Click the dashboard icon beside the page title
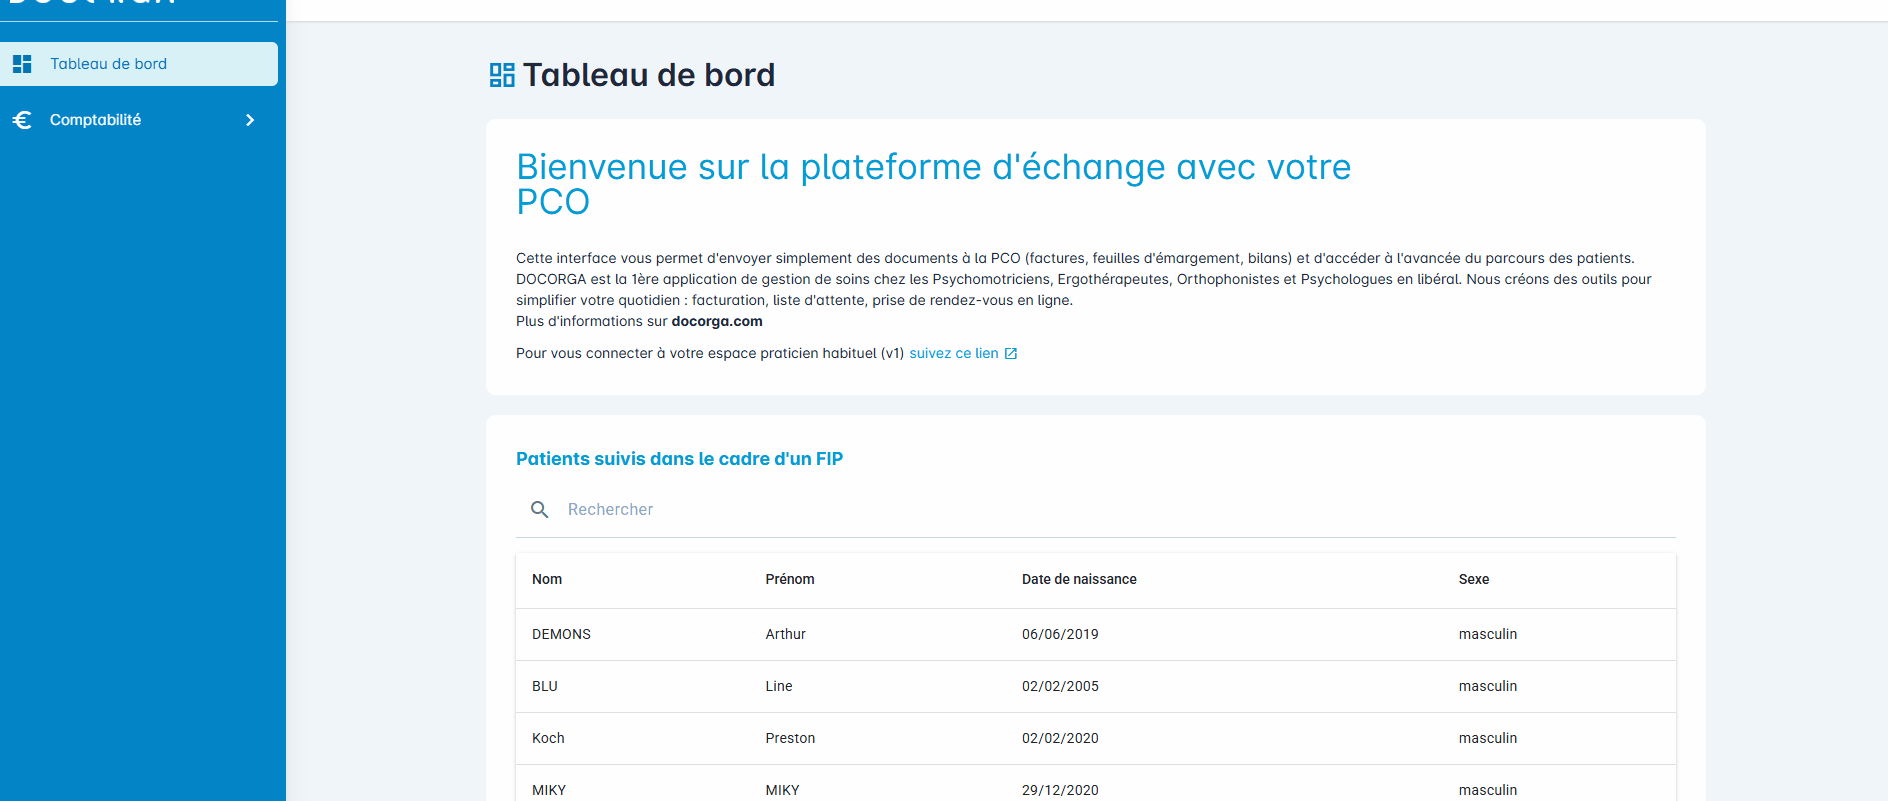Screen dimensions: 1888x801 [502, 75]
